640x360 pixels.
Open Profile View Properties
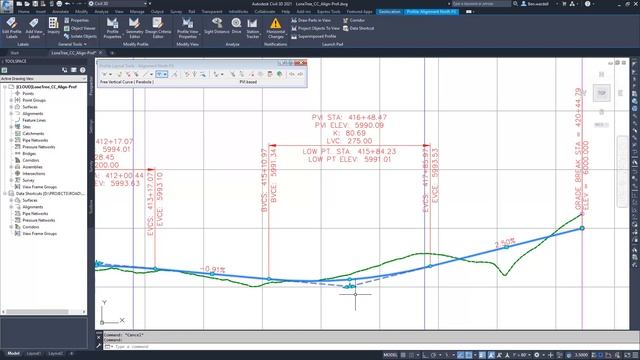(187, 28)
